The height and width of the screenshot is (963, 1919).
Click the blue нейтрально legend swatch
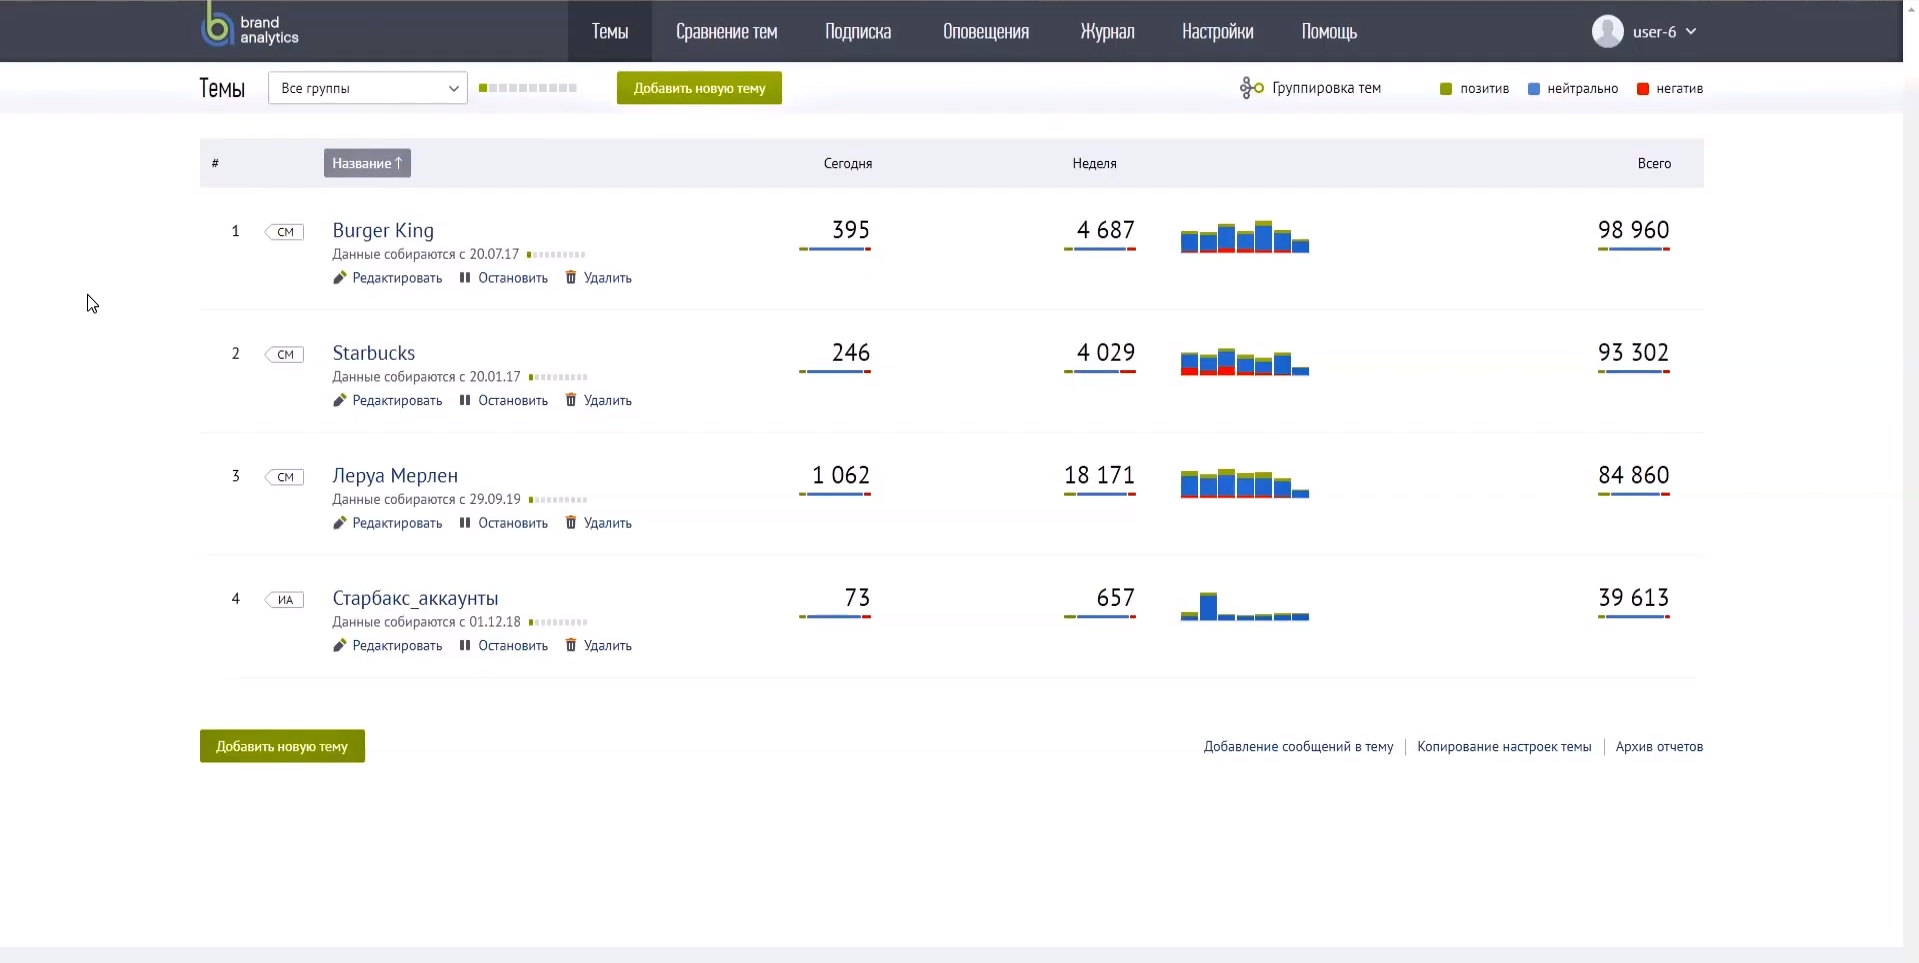click(1533, 89)
